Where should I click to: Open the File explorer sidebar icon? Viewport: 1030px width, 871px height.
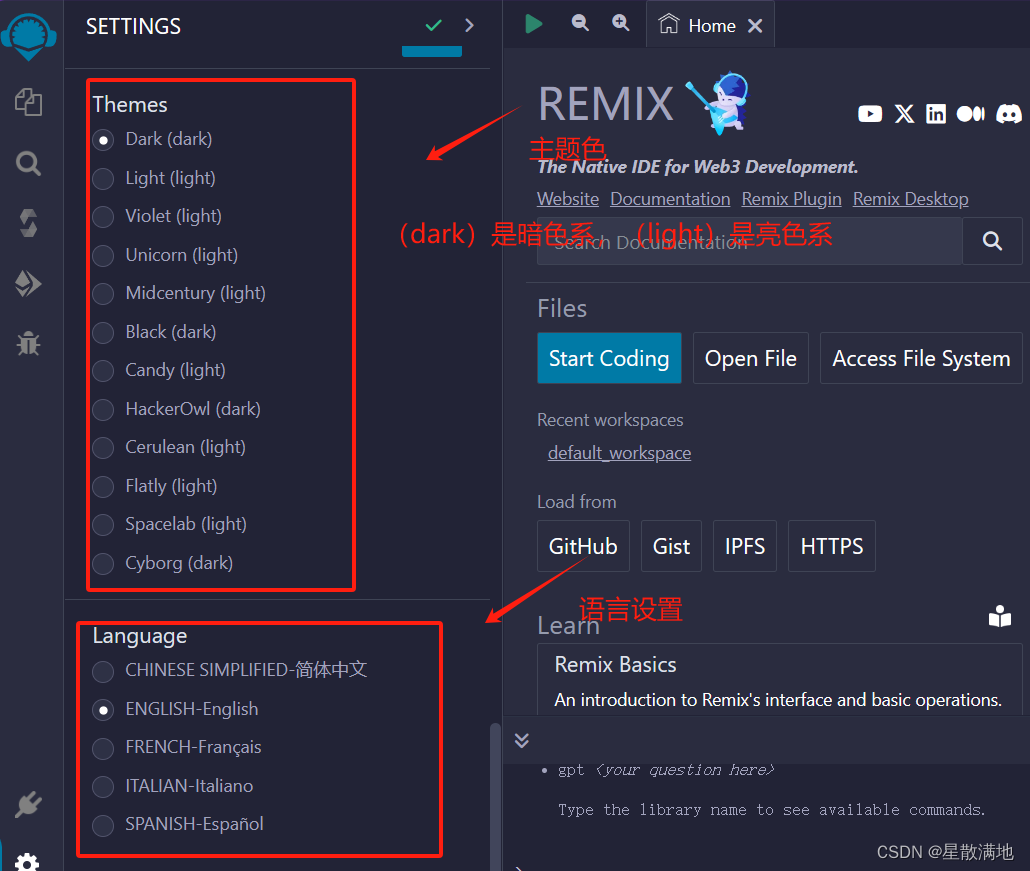tap(28, 102)
